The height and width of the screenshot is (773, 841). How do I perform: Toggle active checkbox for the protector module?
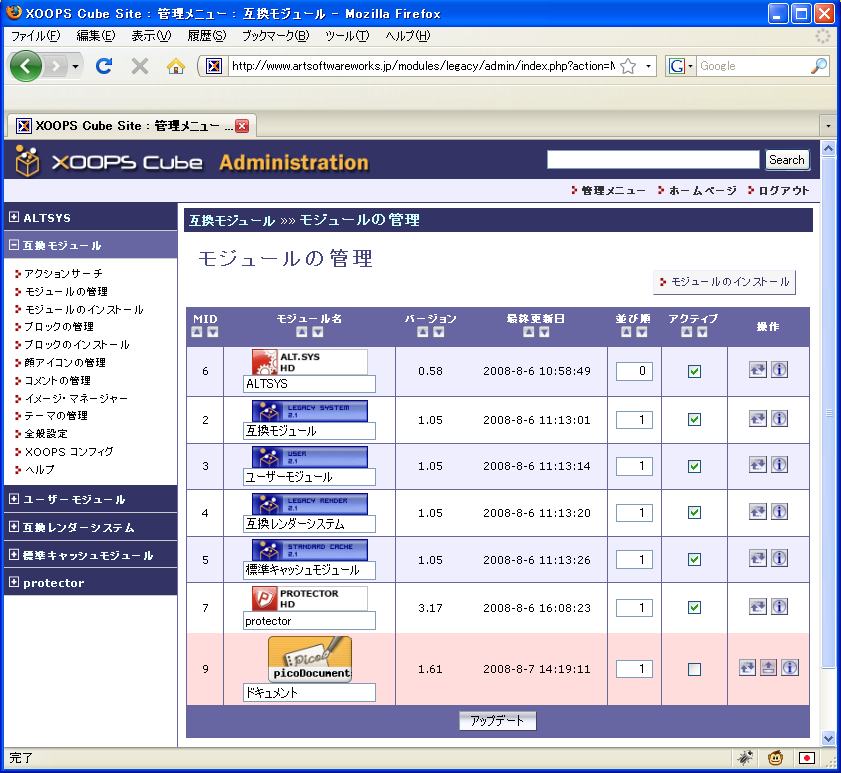coord(694,607)
